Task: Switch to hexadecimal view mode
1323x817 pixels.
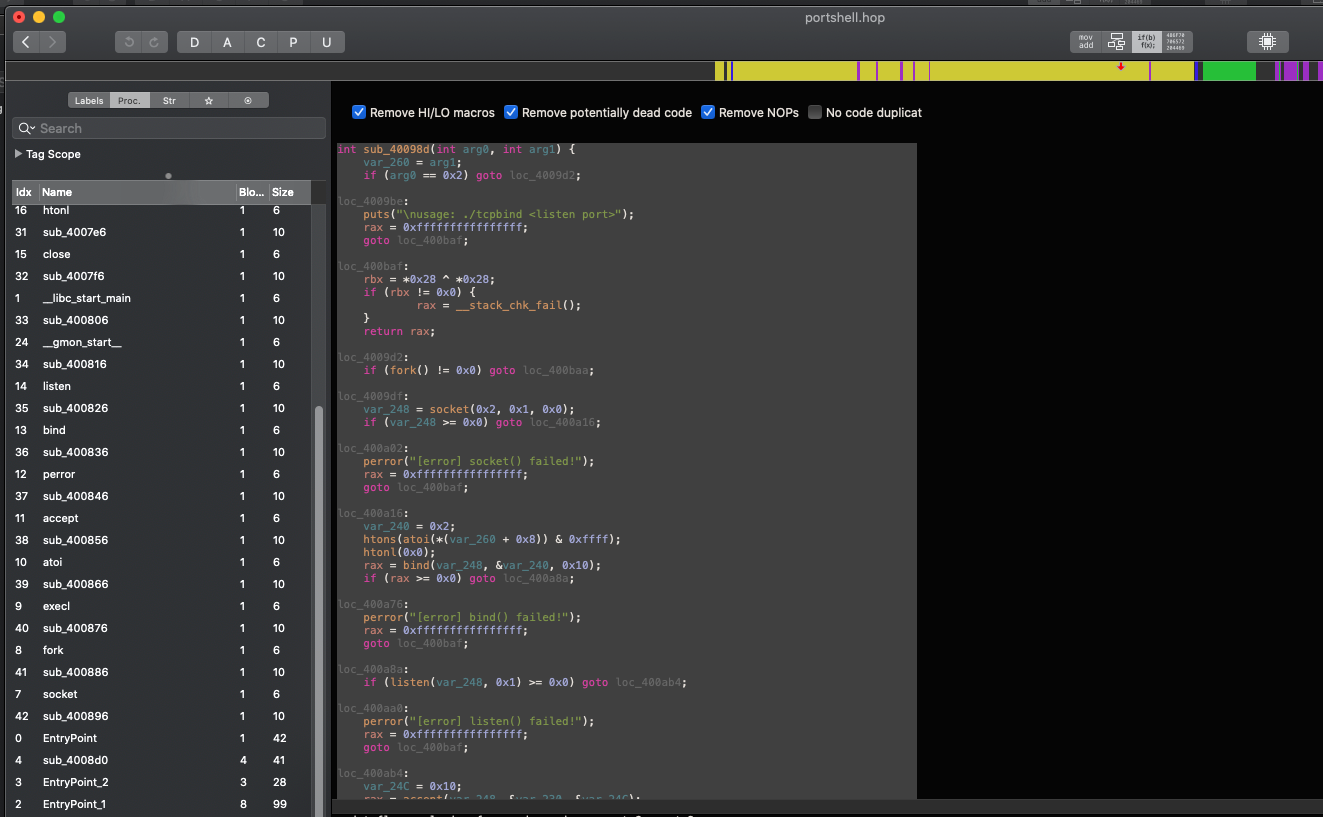Action: 1177,42
